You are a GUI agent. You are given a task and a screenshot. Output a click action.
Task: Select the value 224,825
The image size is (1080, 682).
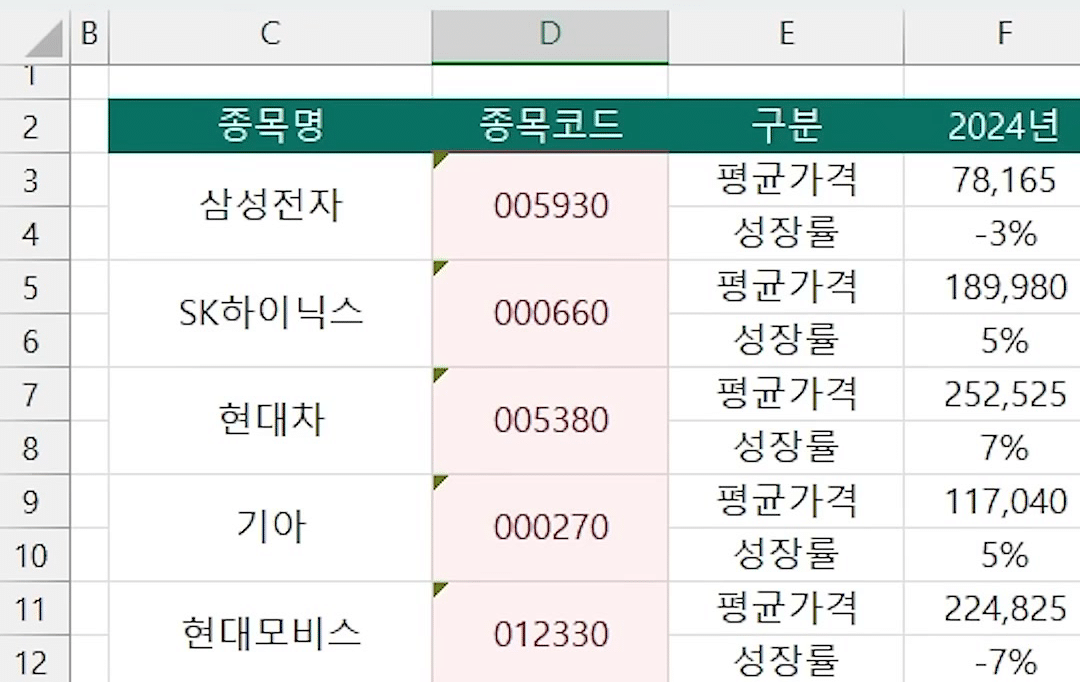[992, 608]
